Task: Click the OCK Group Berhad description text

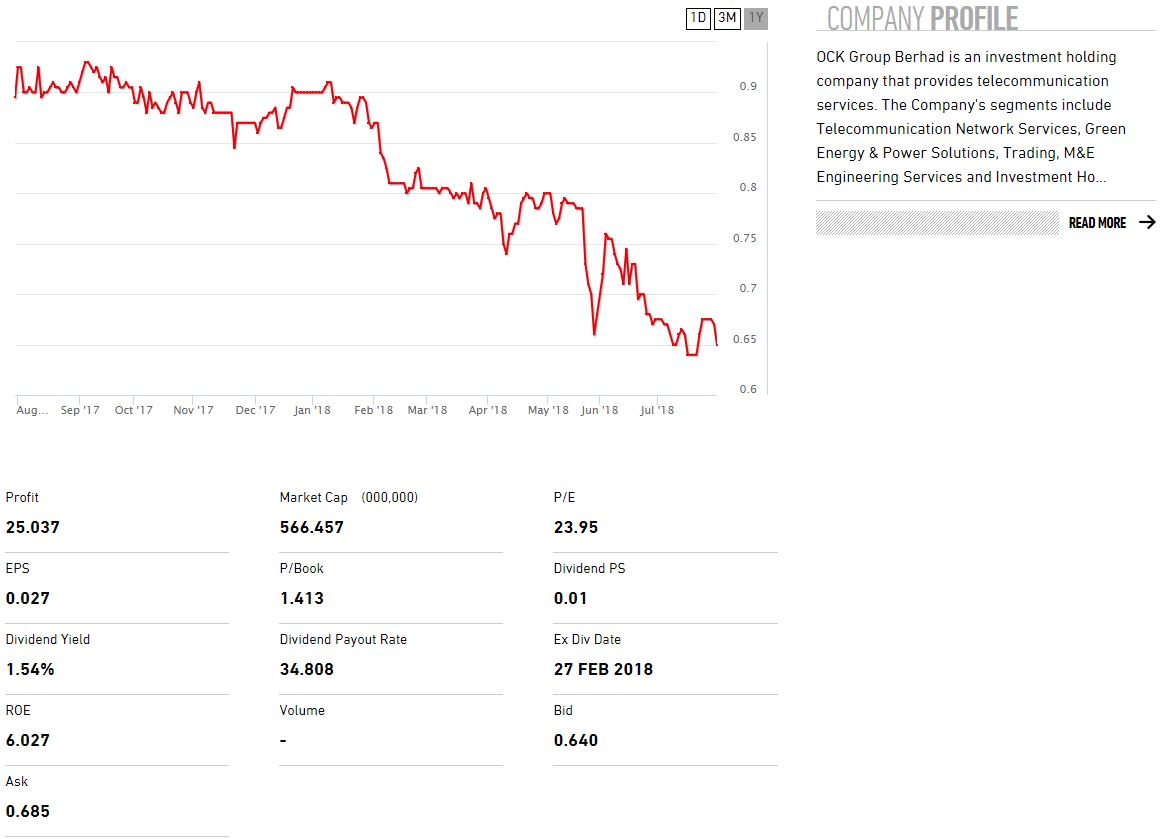Action: tap(970, 117)
